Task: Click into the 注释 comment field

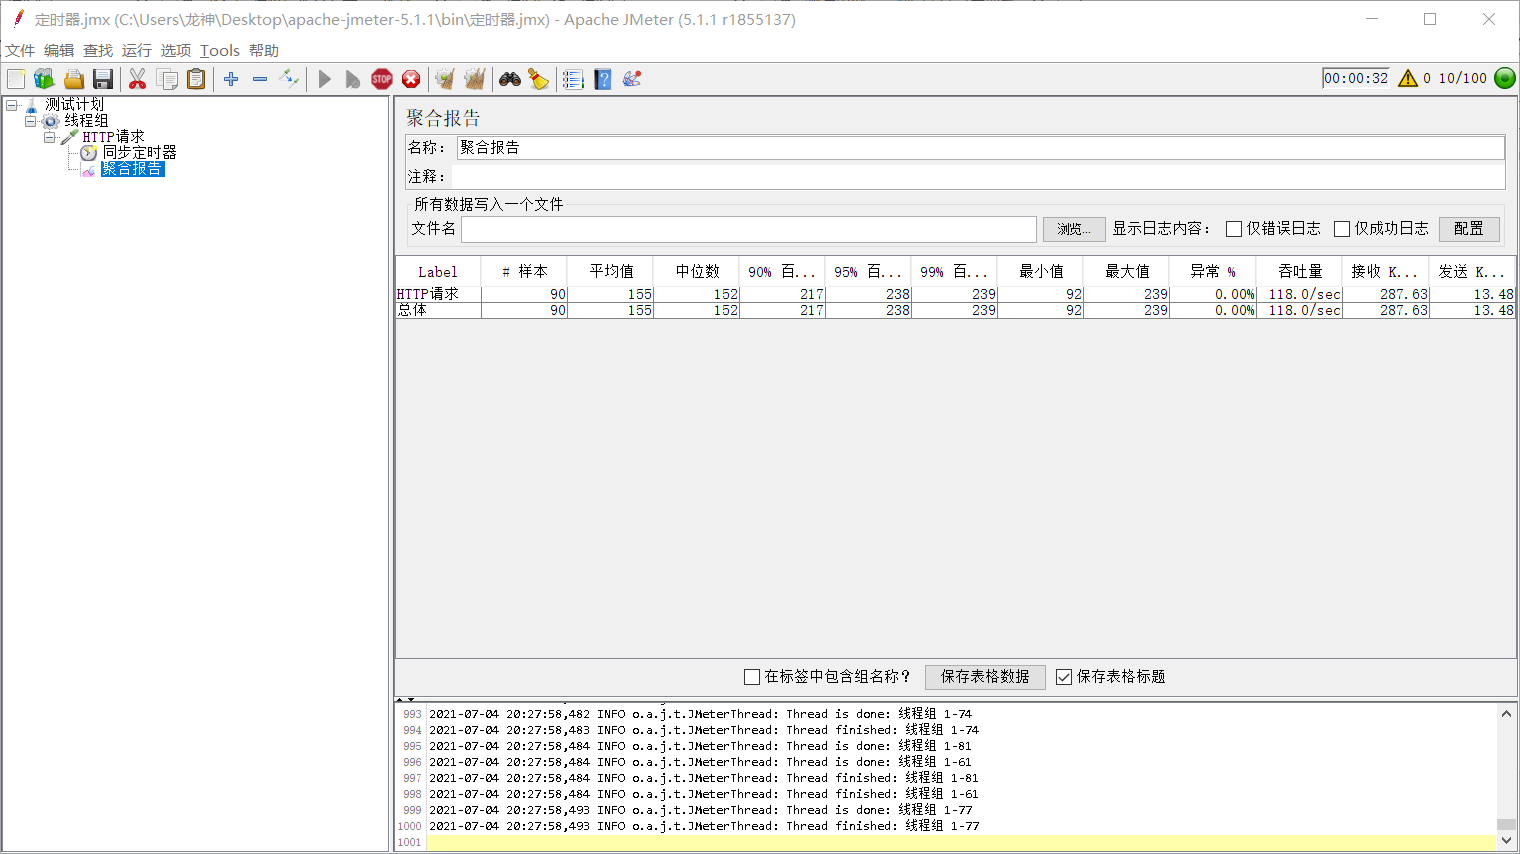Action: point(978,177)
